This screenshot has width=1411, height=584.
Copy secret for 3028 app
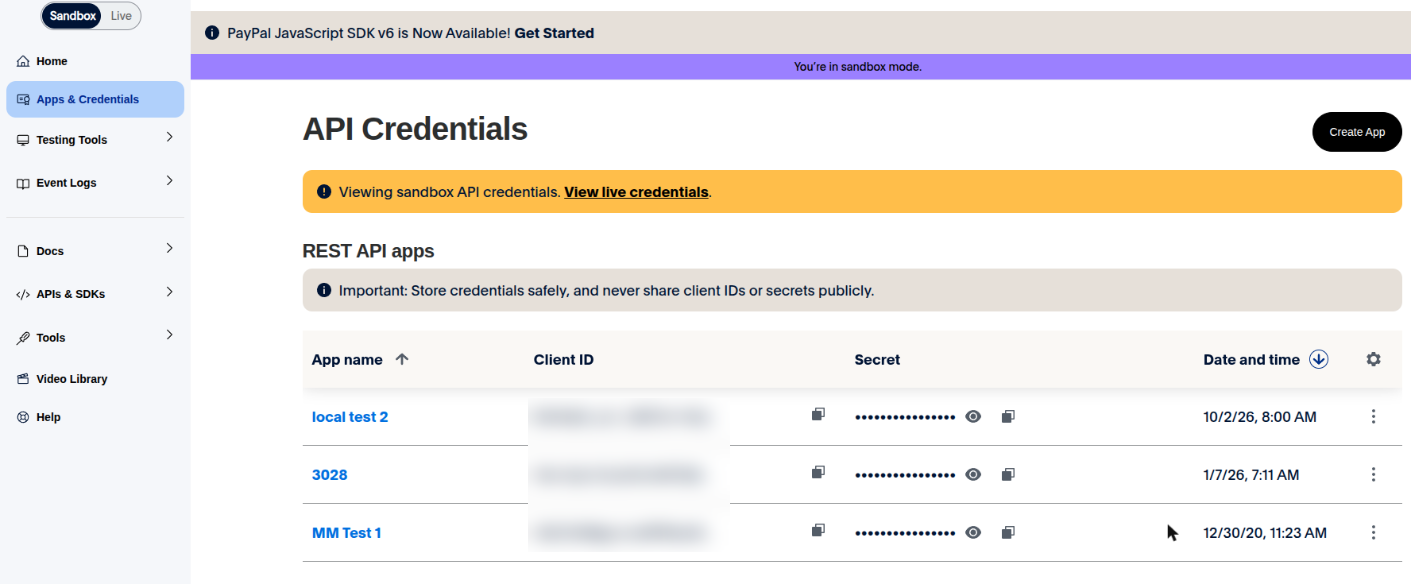coord(1008,474)
